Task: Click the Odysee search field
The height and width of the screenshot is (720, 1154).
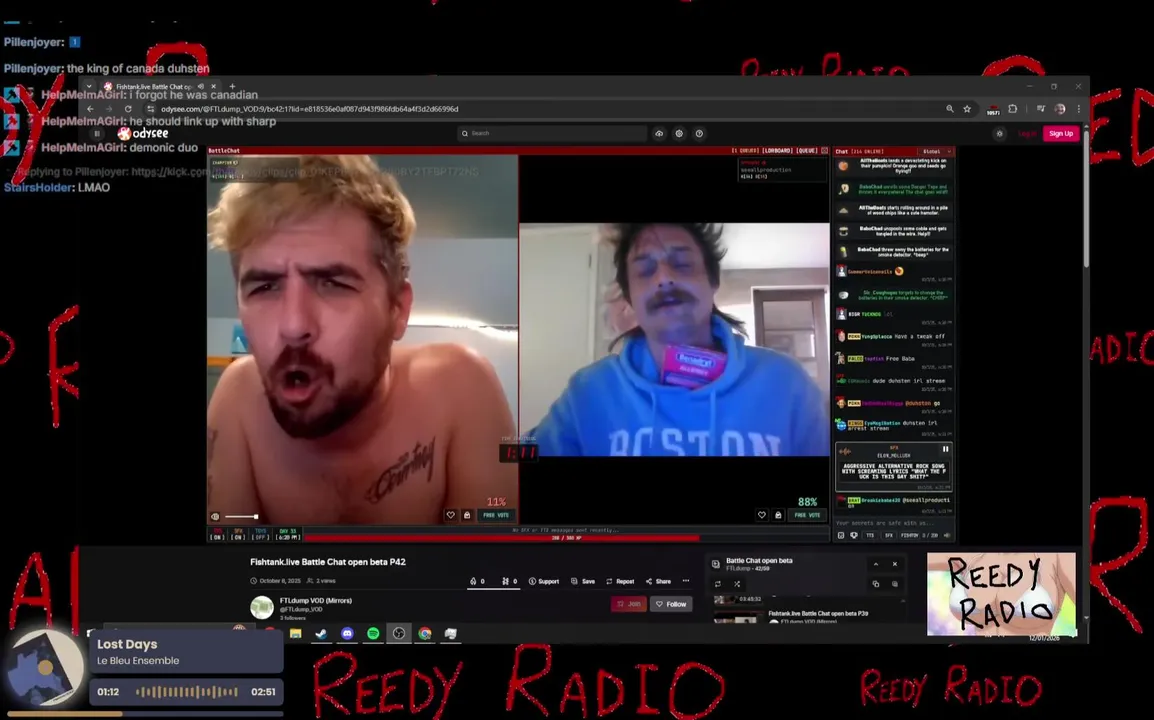Action: pos(552,133)
